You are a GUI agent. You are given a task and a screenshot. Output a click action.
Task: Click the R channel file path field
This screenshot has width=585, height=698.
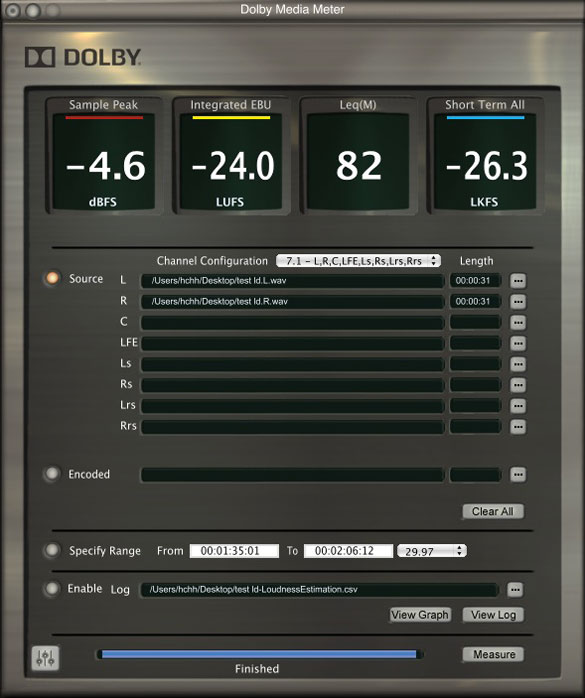click(292, 302)
